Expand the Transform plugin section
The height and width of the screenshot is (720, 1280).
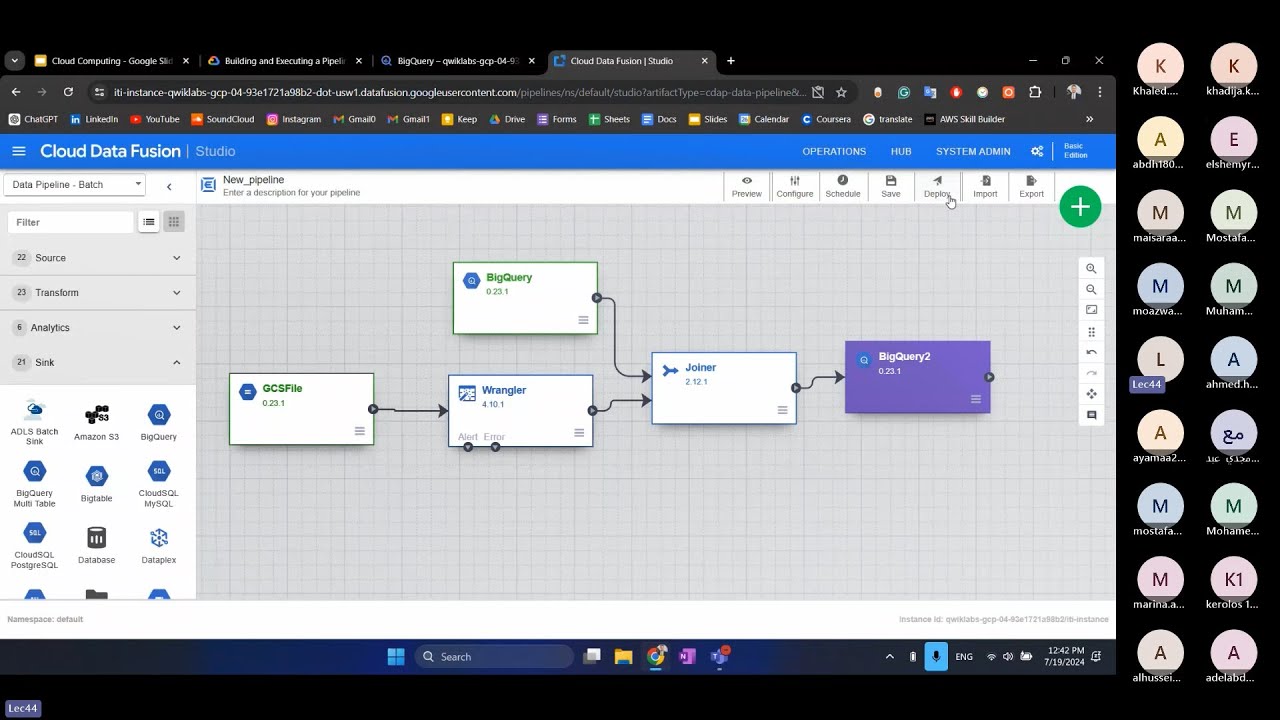tap(98, 293)
